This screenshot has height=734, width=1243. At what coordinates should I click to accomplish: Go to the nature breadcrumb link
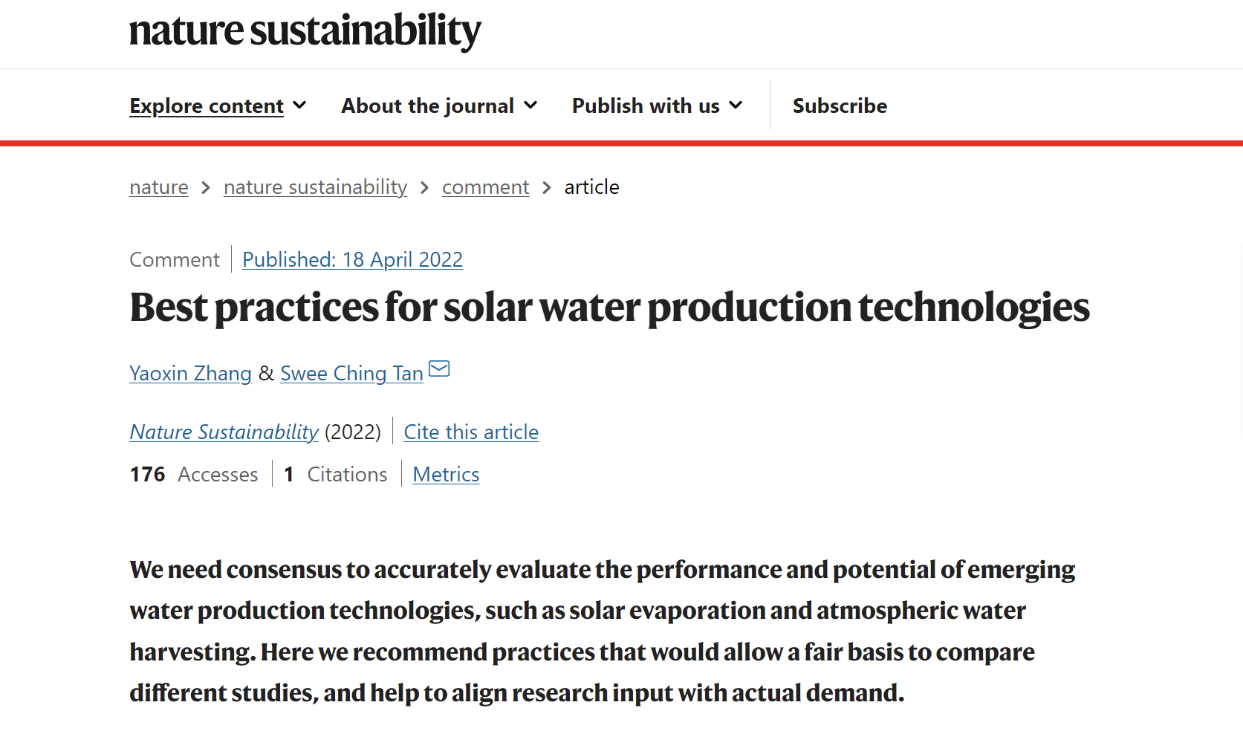coord(159,187)
